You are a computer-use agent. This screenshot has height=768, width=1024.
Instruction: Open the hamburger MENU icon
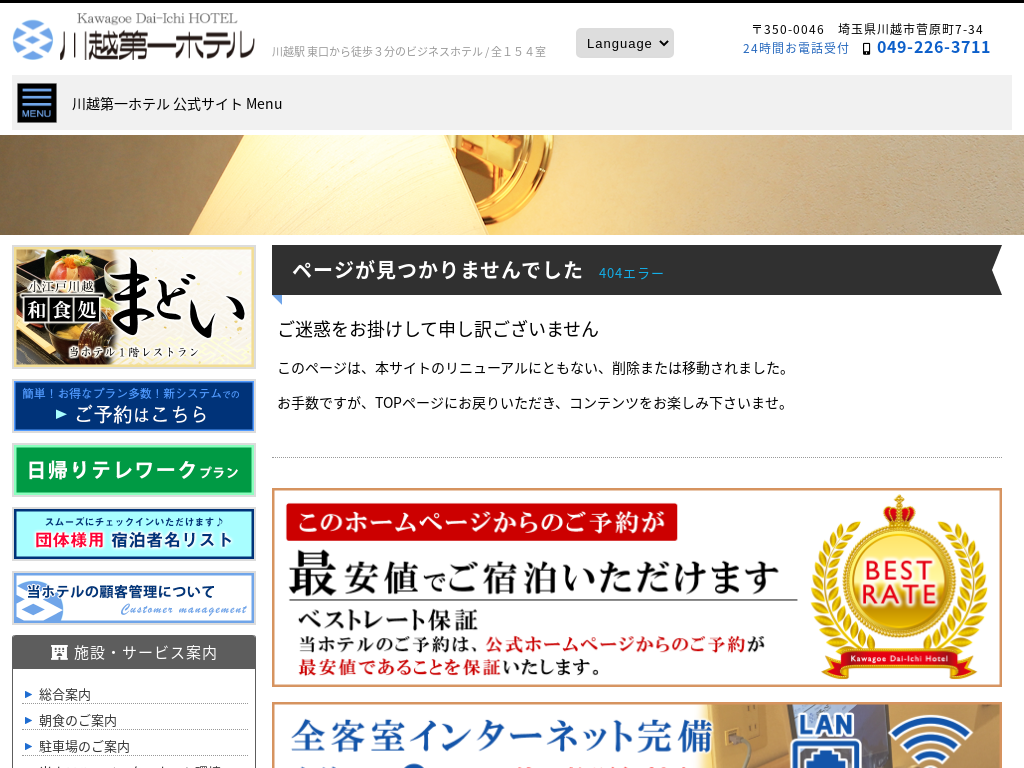pos(37,103)
